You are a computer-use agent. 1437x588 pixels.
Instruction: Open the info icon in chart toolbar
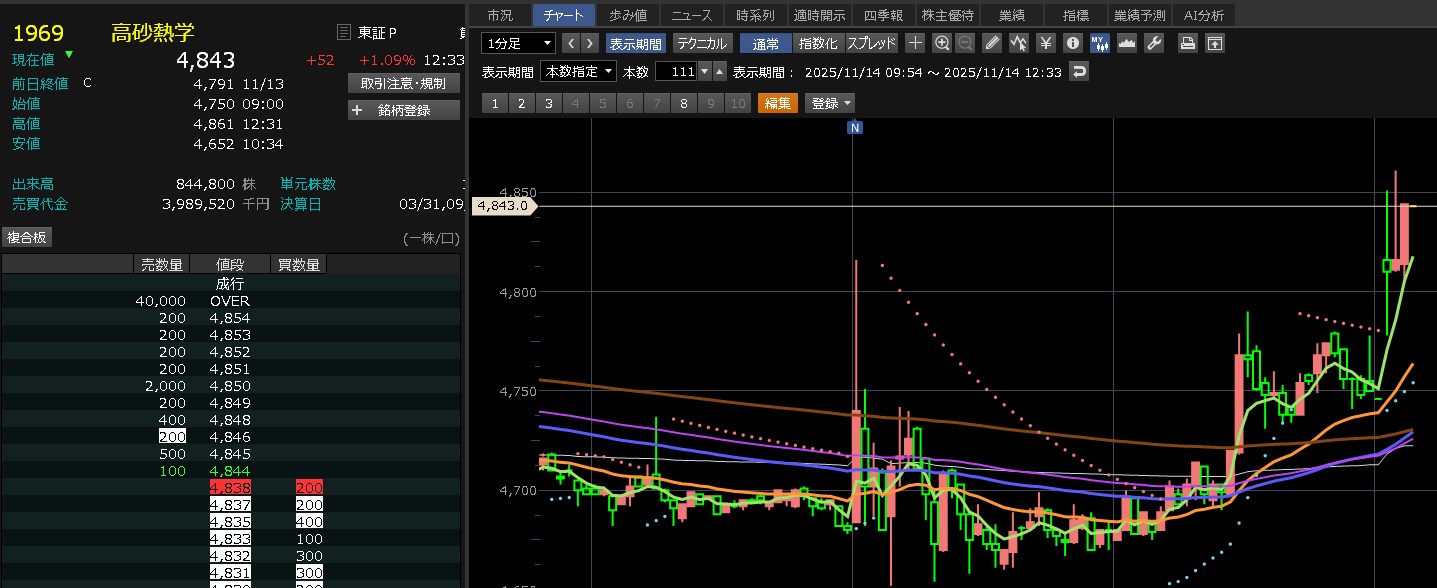pyautogui.click(x=1072, y=43)
